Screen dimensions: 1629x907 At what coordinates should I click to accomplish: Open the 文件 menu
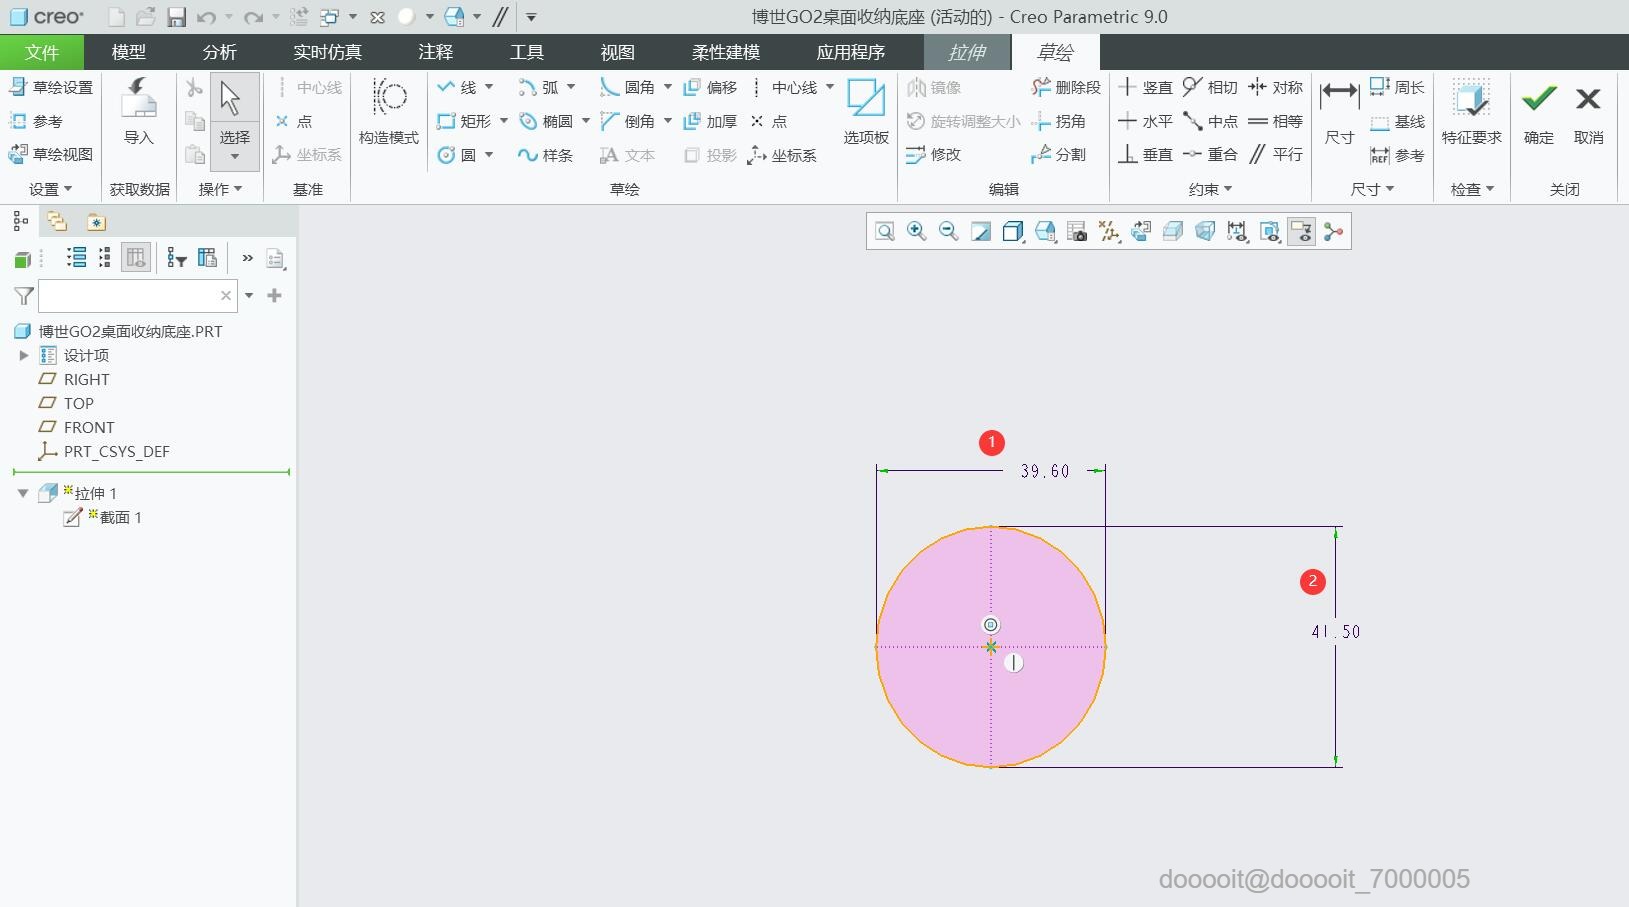pos(41,52)
